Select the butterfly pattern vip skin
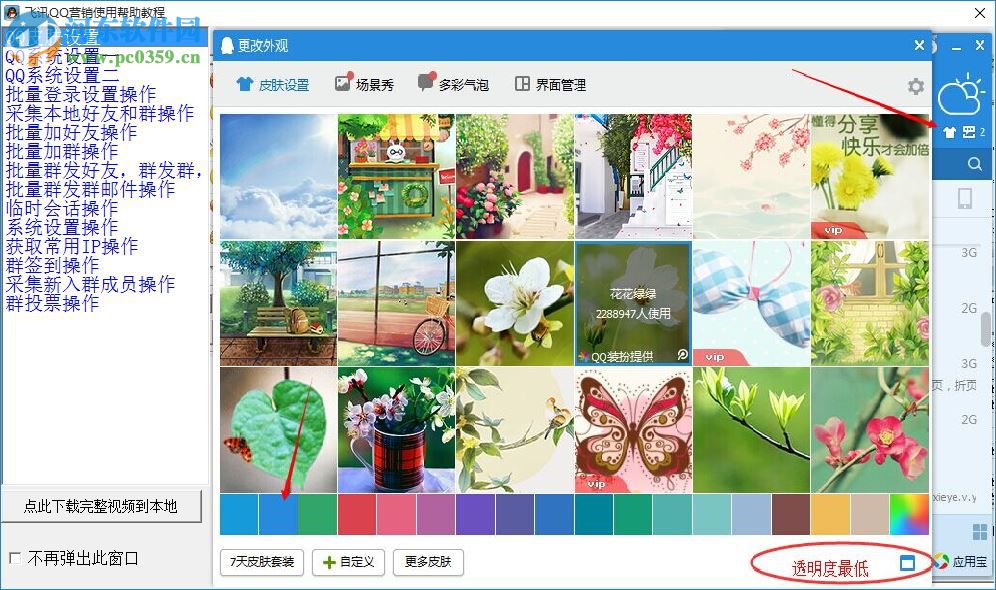 pos(633,429)
